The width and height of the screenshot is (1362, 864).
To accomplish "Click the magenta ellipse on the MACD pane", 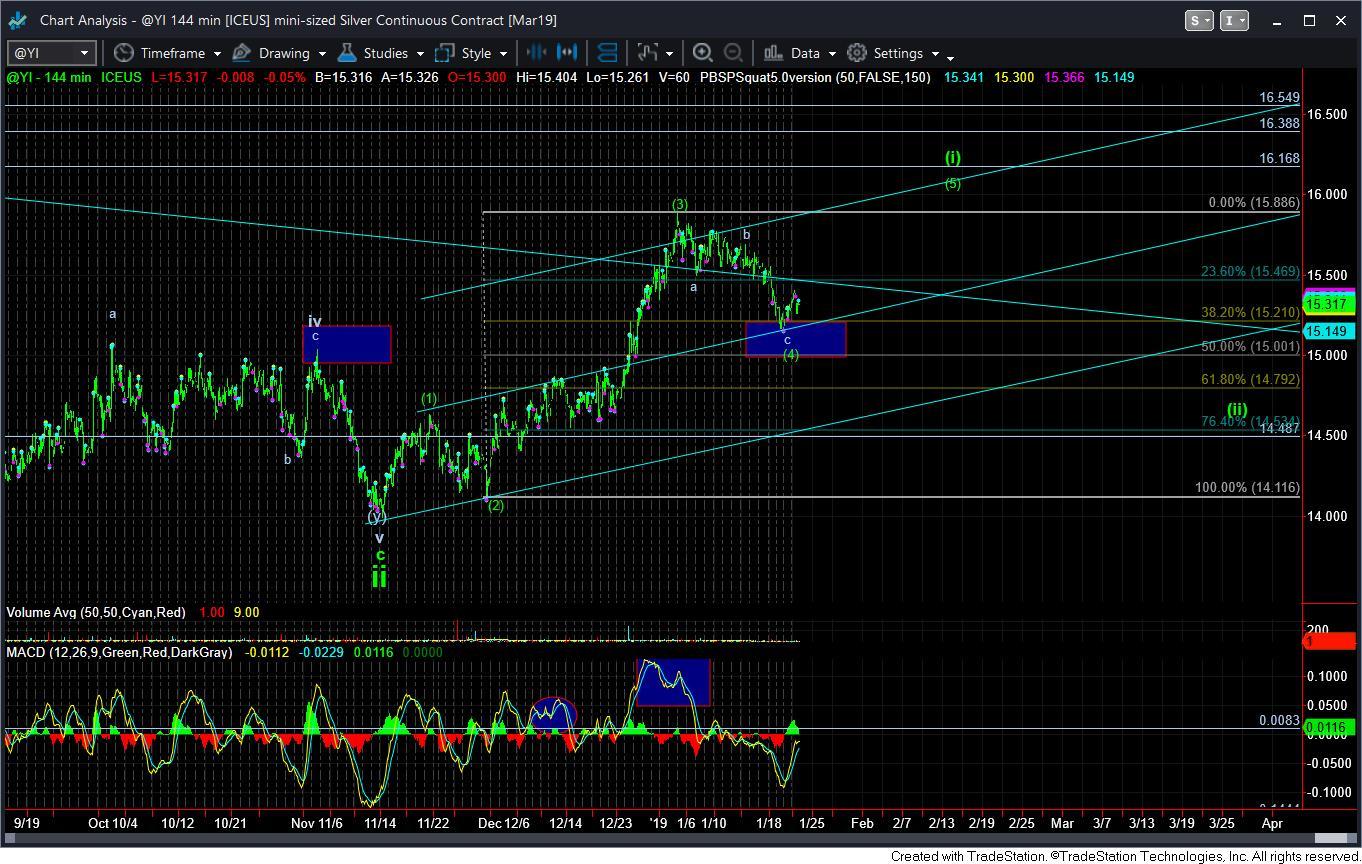I will (554, 712).
